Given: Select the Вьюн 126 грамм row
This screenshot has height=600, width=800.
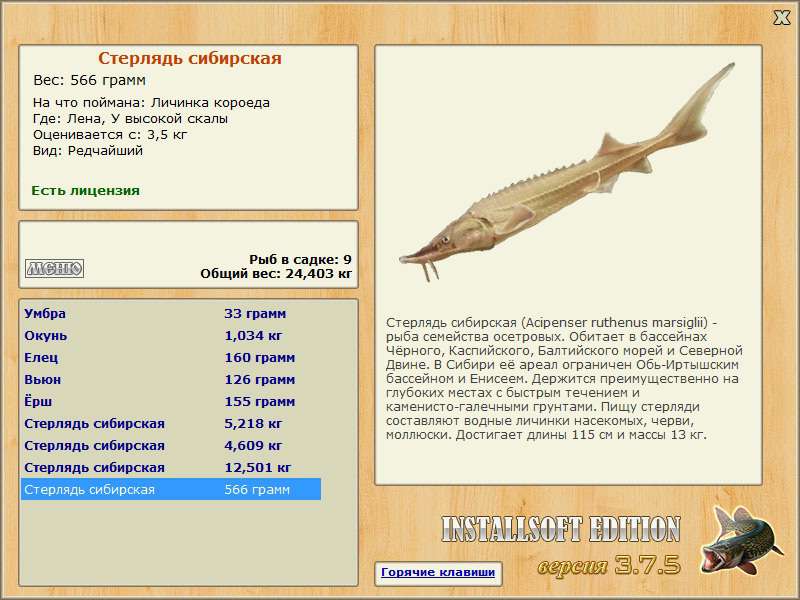Looking at the screenshot, I should click(171, 379).
